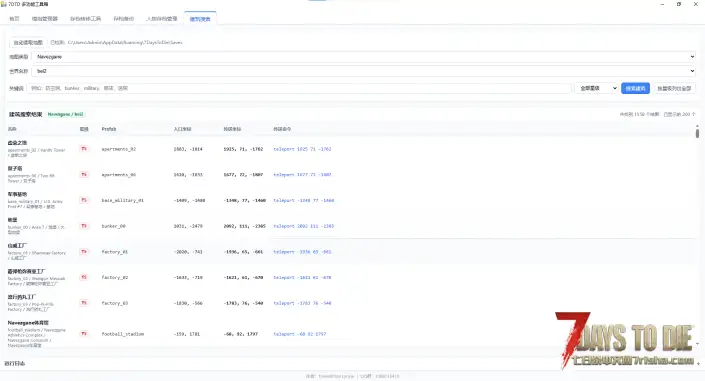705x381 pixels.
Task: Click the 'apartments_06' prefab cell
Action: [x=119, y=175]
